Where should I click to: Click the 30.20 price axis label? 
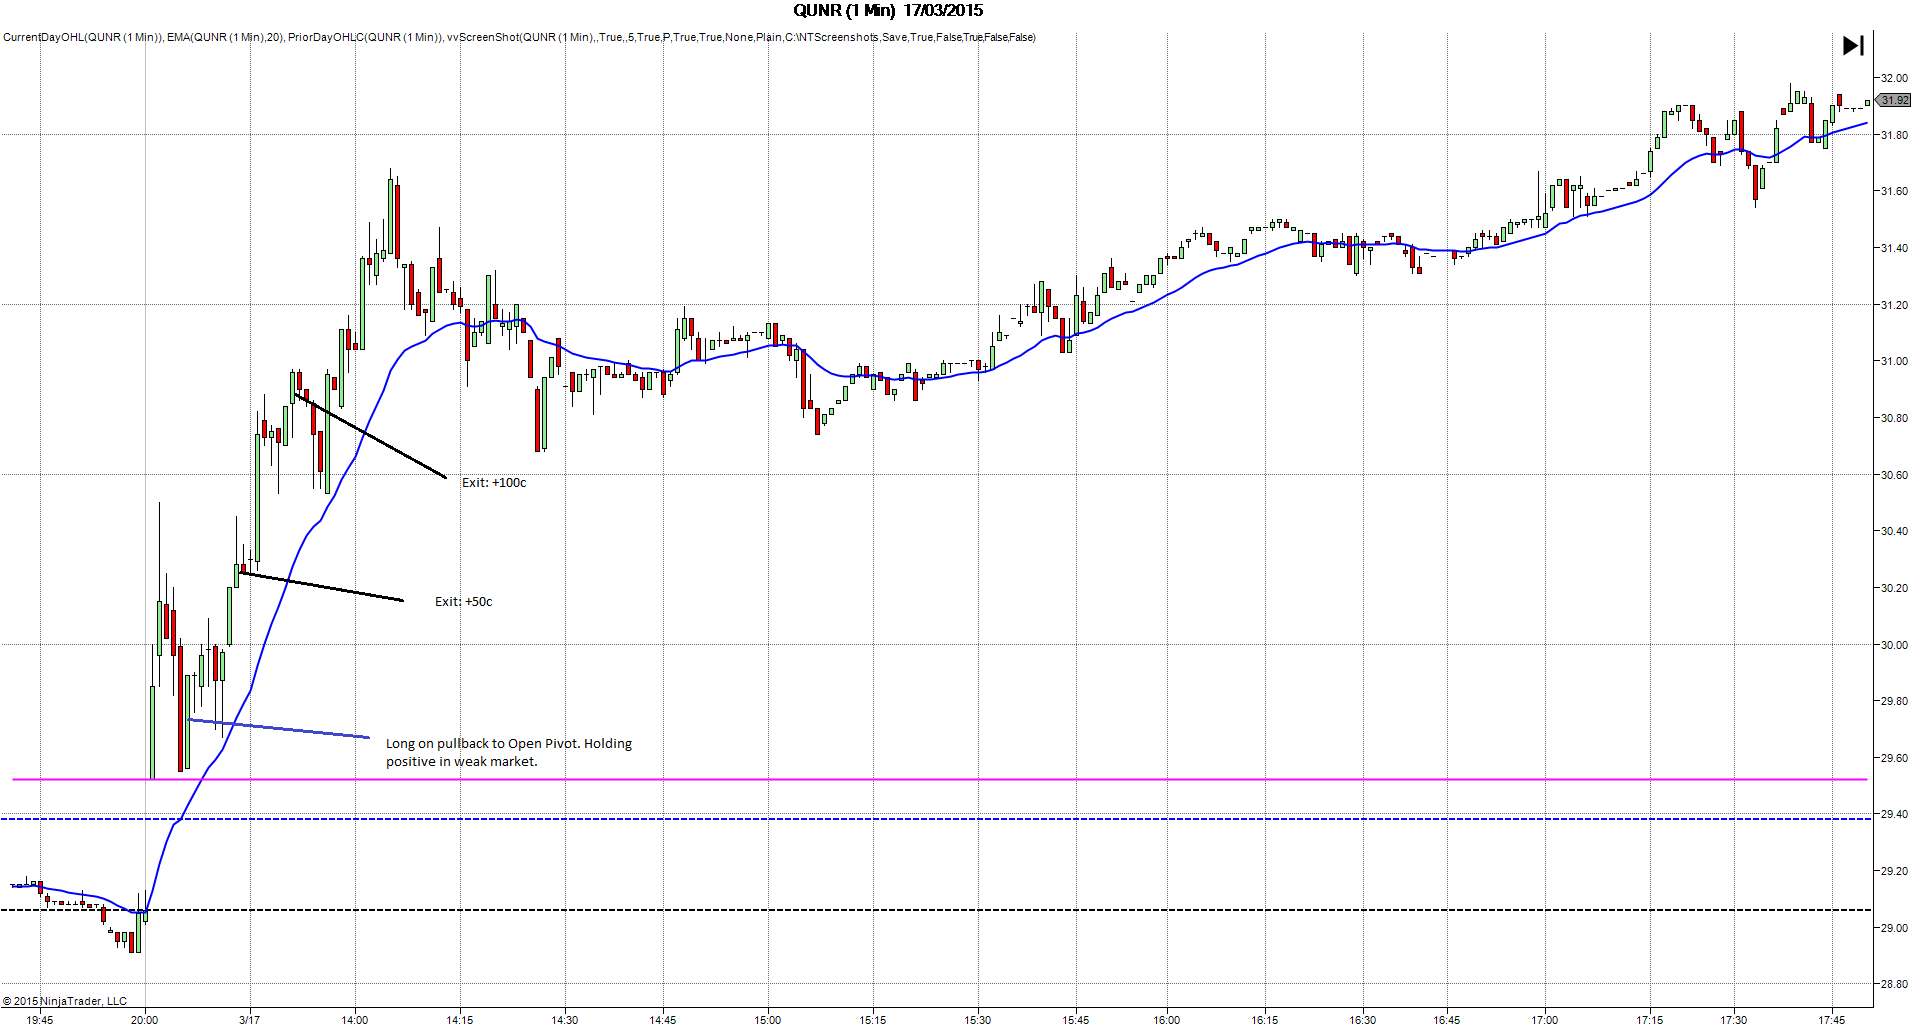click(x=1894, y=588)
